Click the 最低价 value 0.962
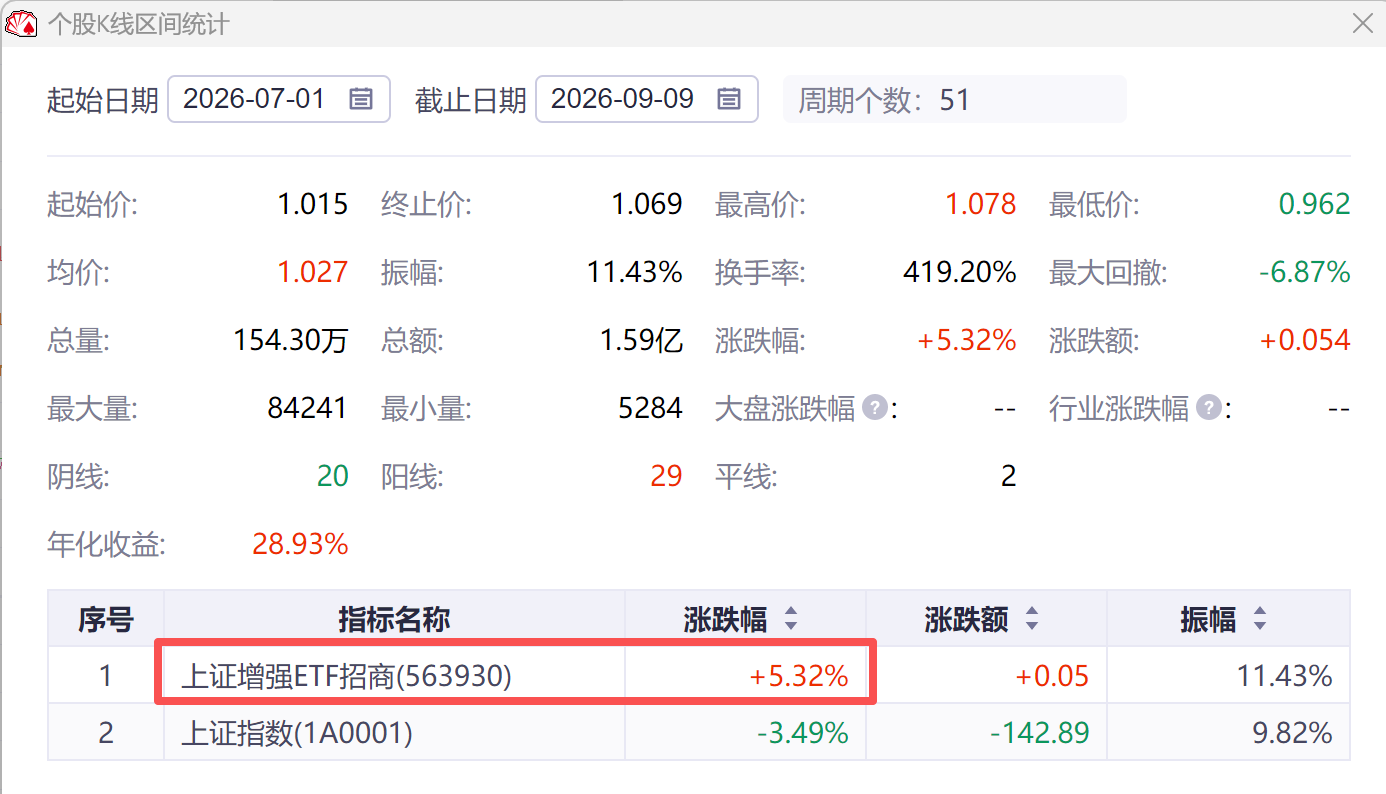The height and width of the screenshot is (794, 1386). 1315,205
